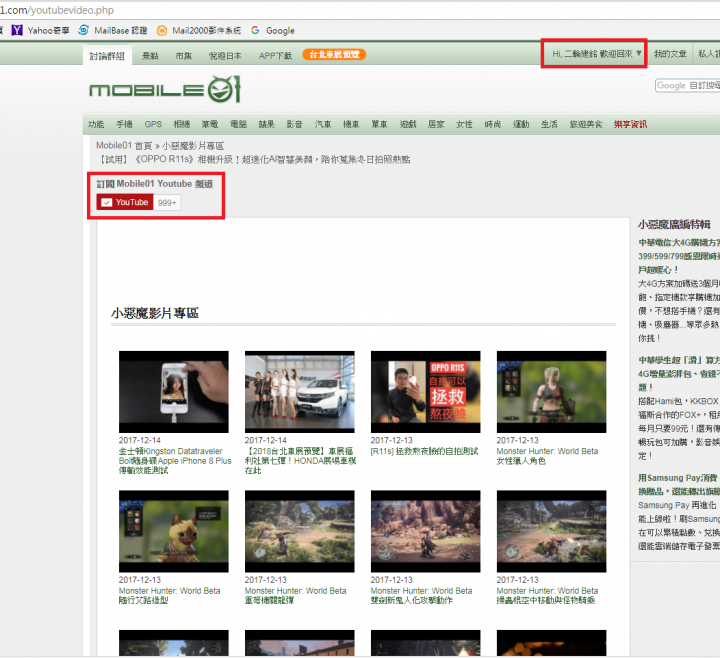Screen dimensions: 720x658
Task: Open the iPhone Kingston Datatraveler video thumbnail
Action: point(174,392)
